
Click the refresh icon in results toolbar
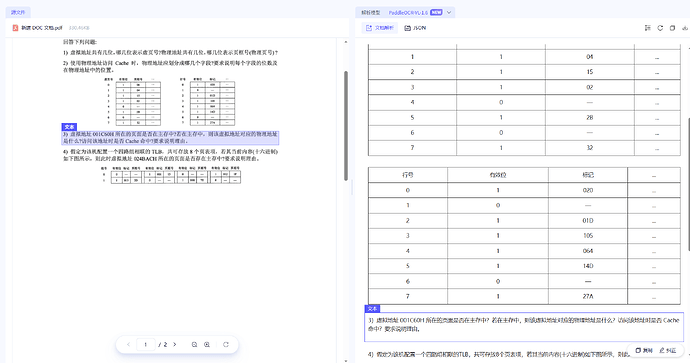pyautogui.click(x=660, y=28)
